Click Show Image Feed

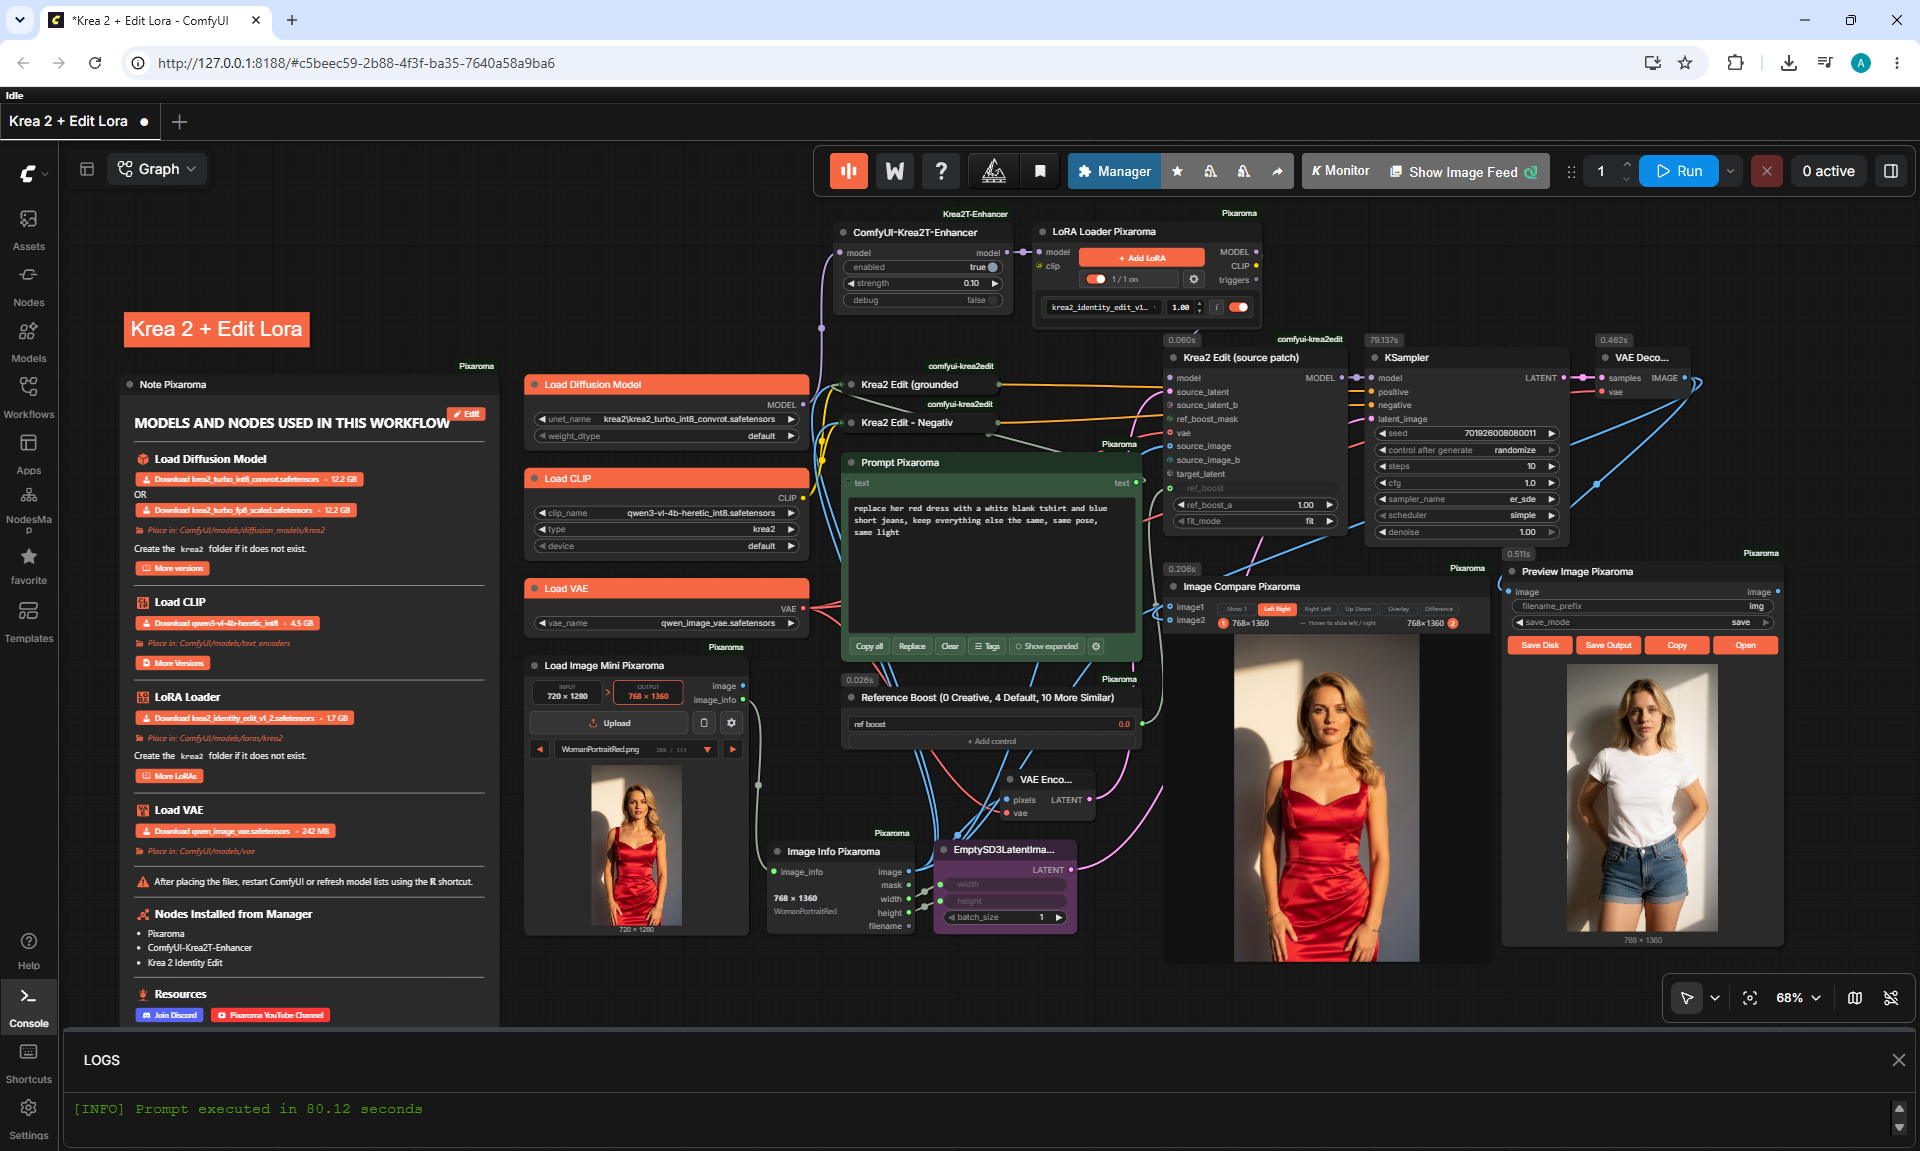pos(1464,171)
